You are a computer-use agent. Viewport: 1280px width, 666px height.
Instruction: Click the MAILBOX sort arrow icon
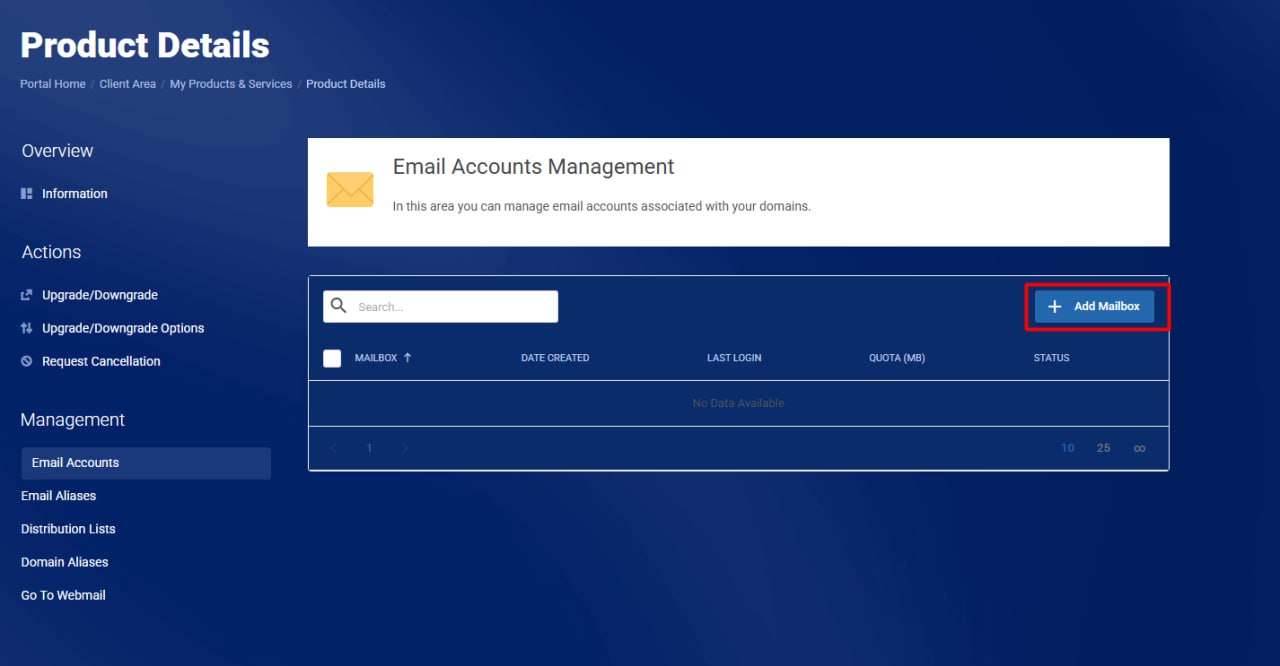407,358
